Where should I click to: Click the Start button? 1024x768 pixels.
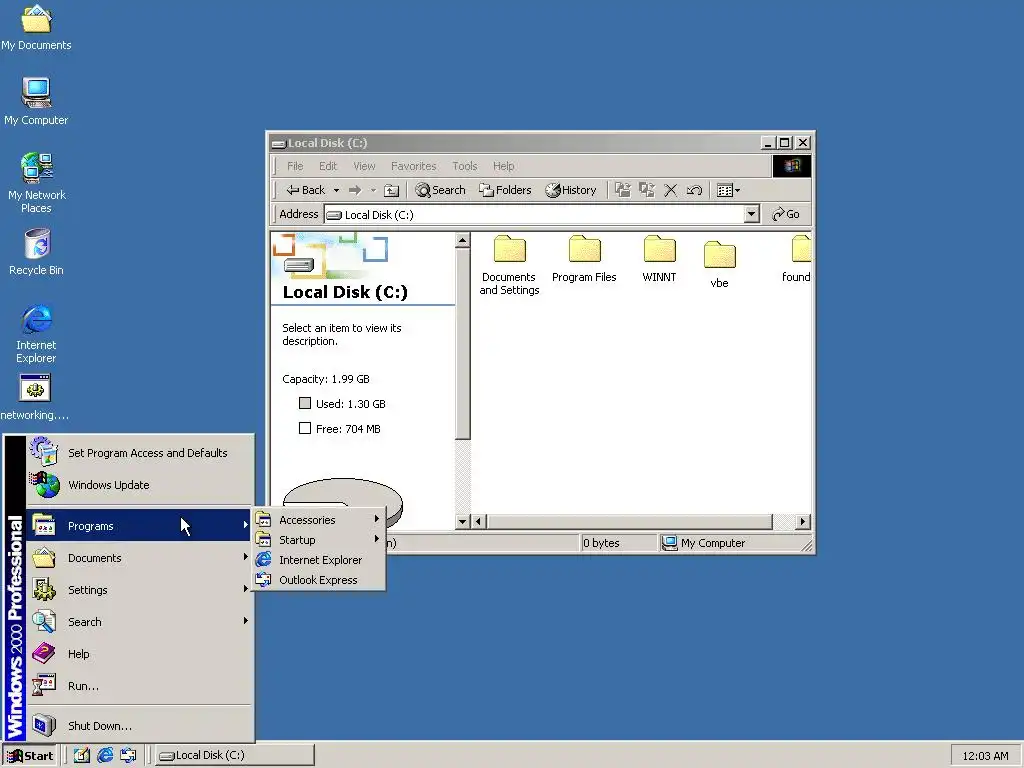[30, 756]
